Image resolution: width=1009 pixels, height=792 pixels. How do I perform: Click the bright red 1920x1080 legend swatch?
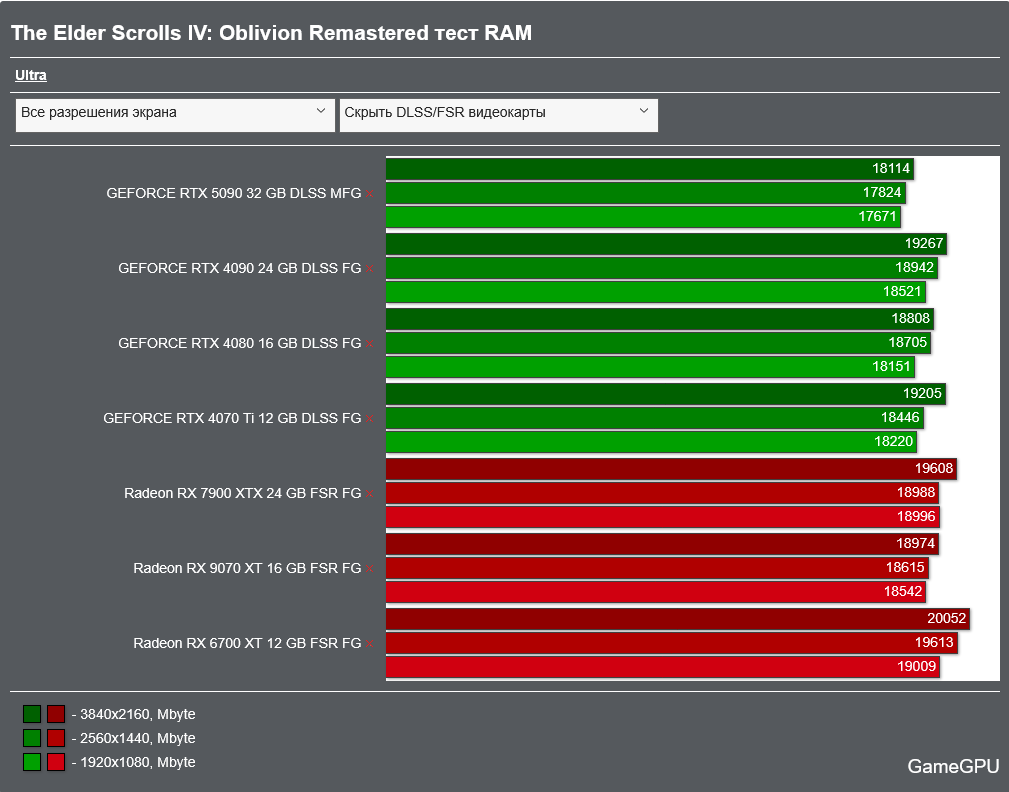56,762
